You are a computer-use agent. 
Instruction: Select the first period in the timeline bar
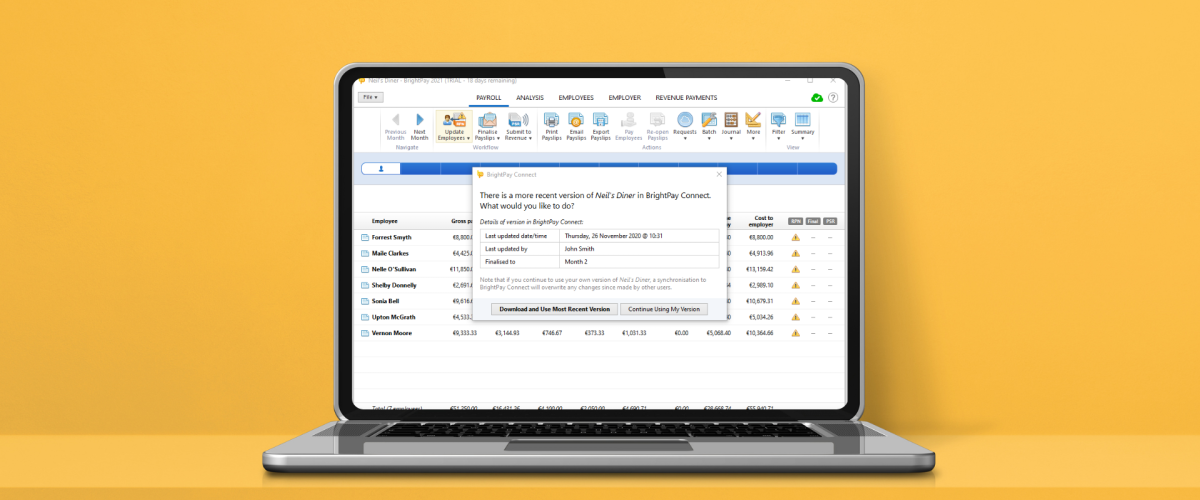pos(381,169)
